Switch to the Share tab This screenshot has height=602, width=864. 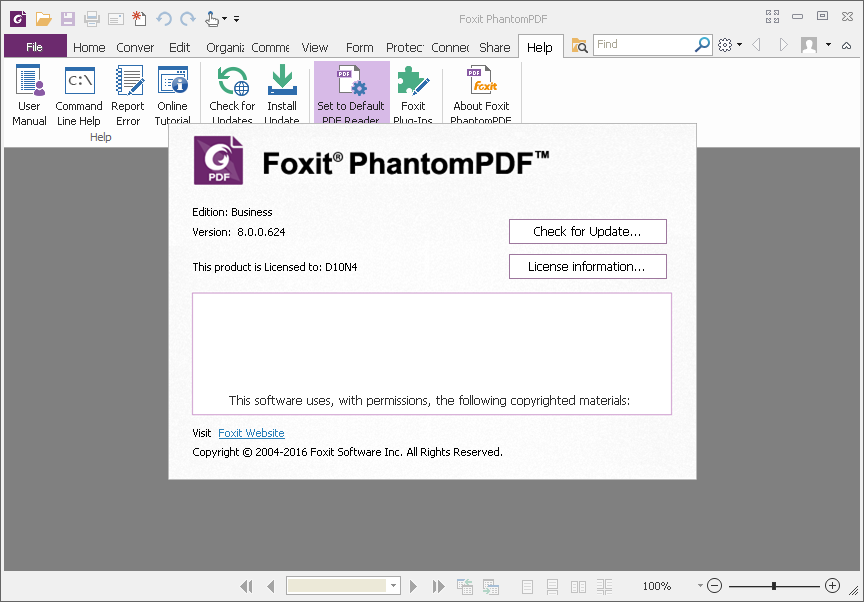pos(494,47)
